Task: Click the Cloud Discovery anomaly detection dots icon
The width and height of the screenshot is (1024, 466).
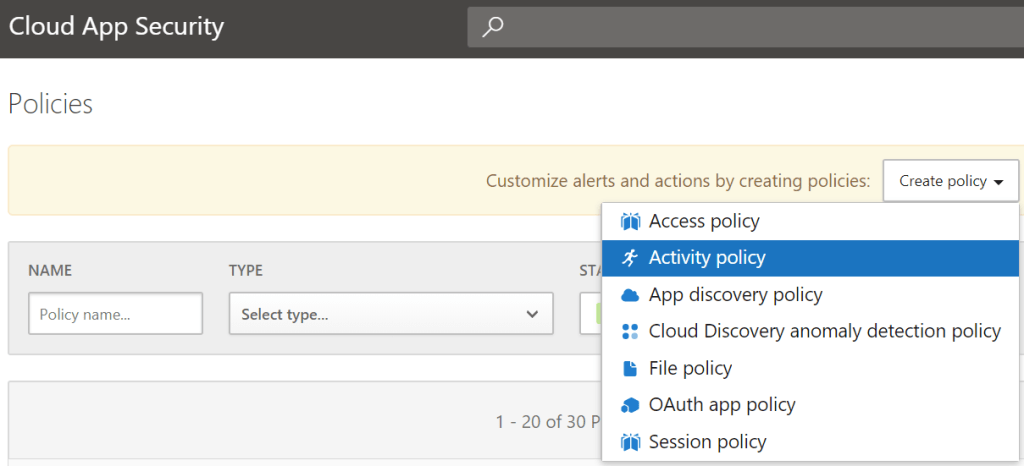Action: tap(630, 331)
